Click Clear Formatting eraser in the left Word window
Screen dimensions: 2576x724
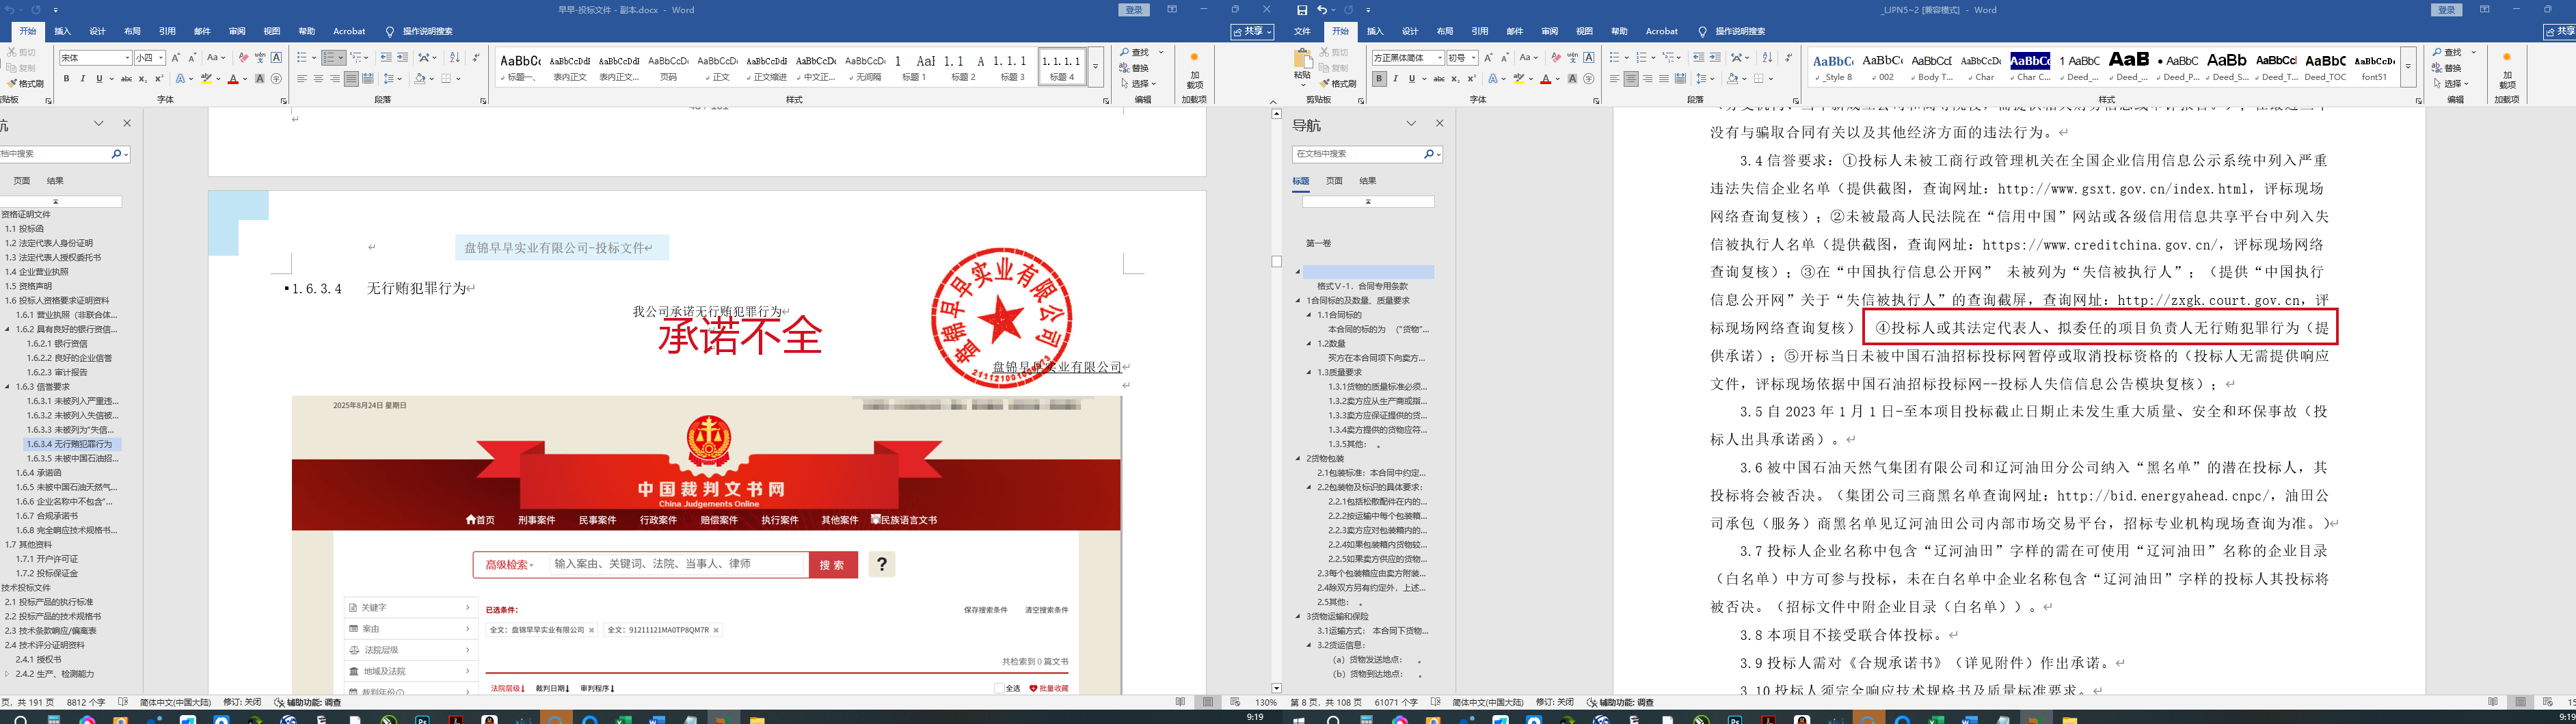(243, 57)
